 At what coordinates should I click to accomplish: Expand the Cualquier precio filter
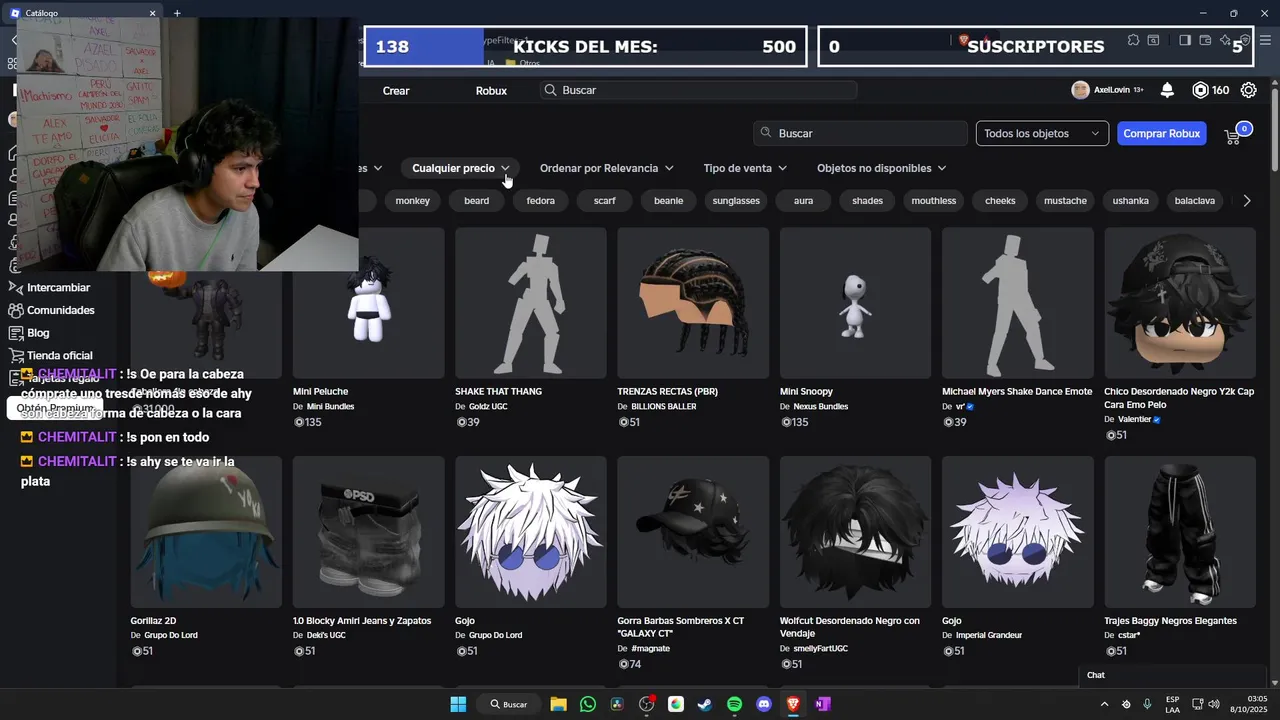click(x=461, y=168)
